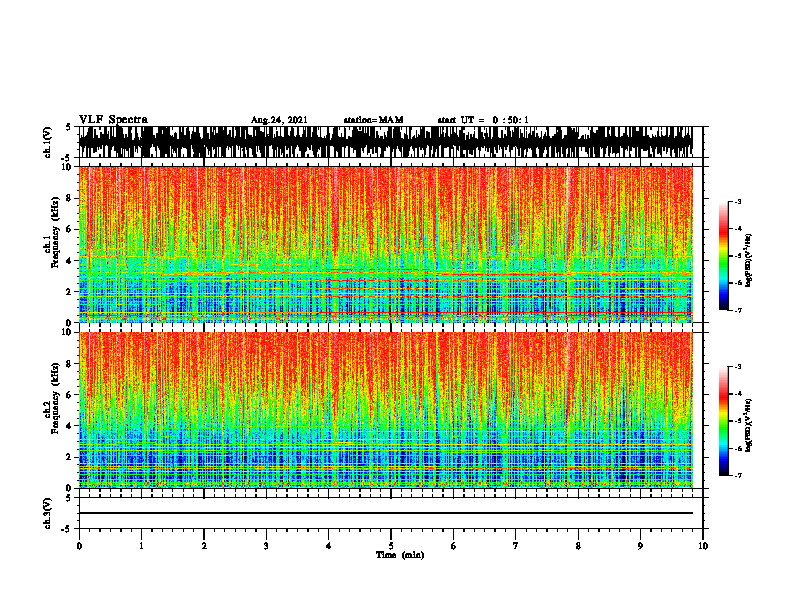
Task: Click the '2' tick on ch.1 frequency axis
Action: 70,292
